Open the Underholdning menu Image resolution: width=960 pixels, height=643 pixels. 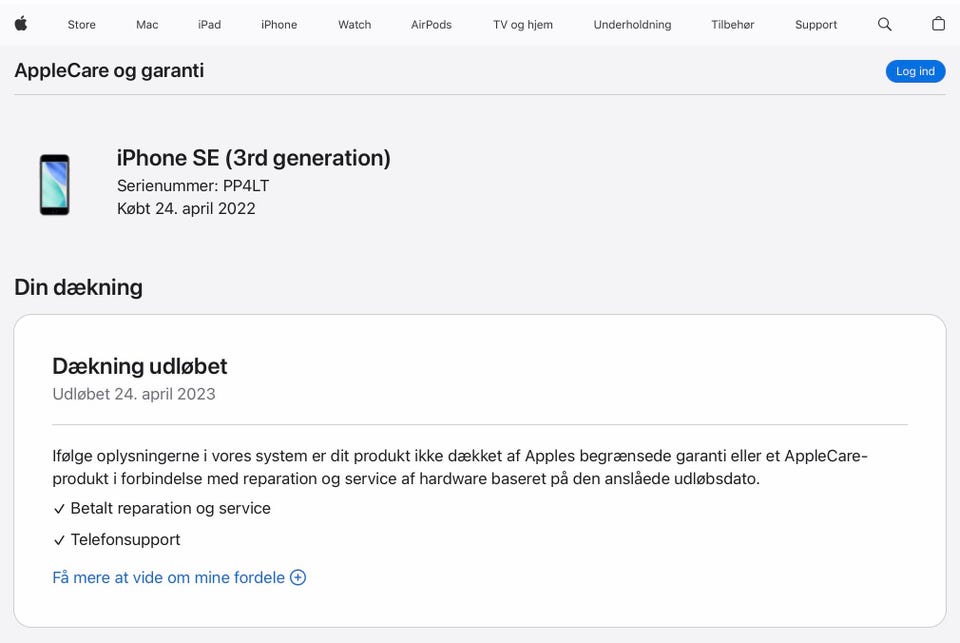632,24
